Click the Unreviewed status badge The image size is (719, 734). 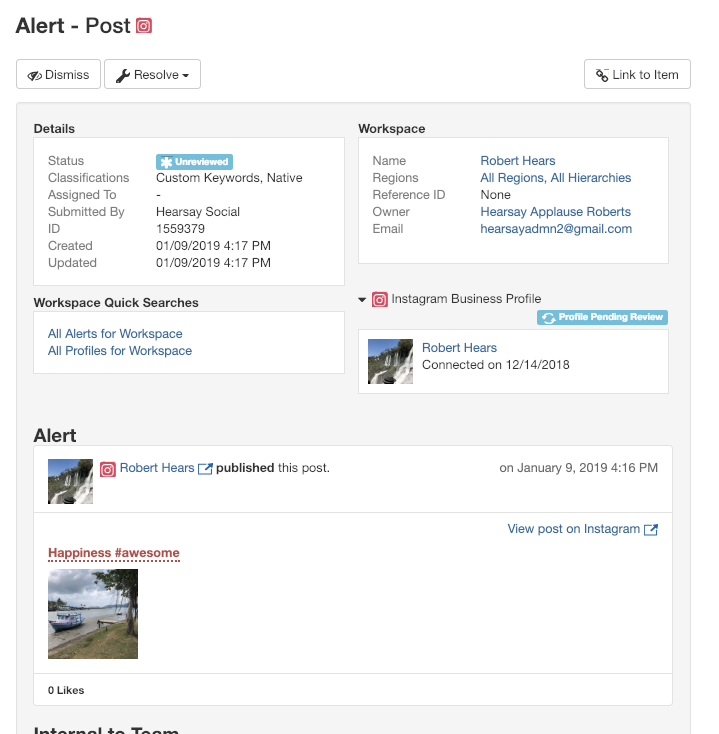(194, 162)
